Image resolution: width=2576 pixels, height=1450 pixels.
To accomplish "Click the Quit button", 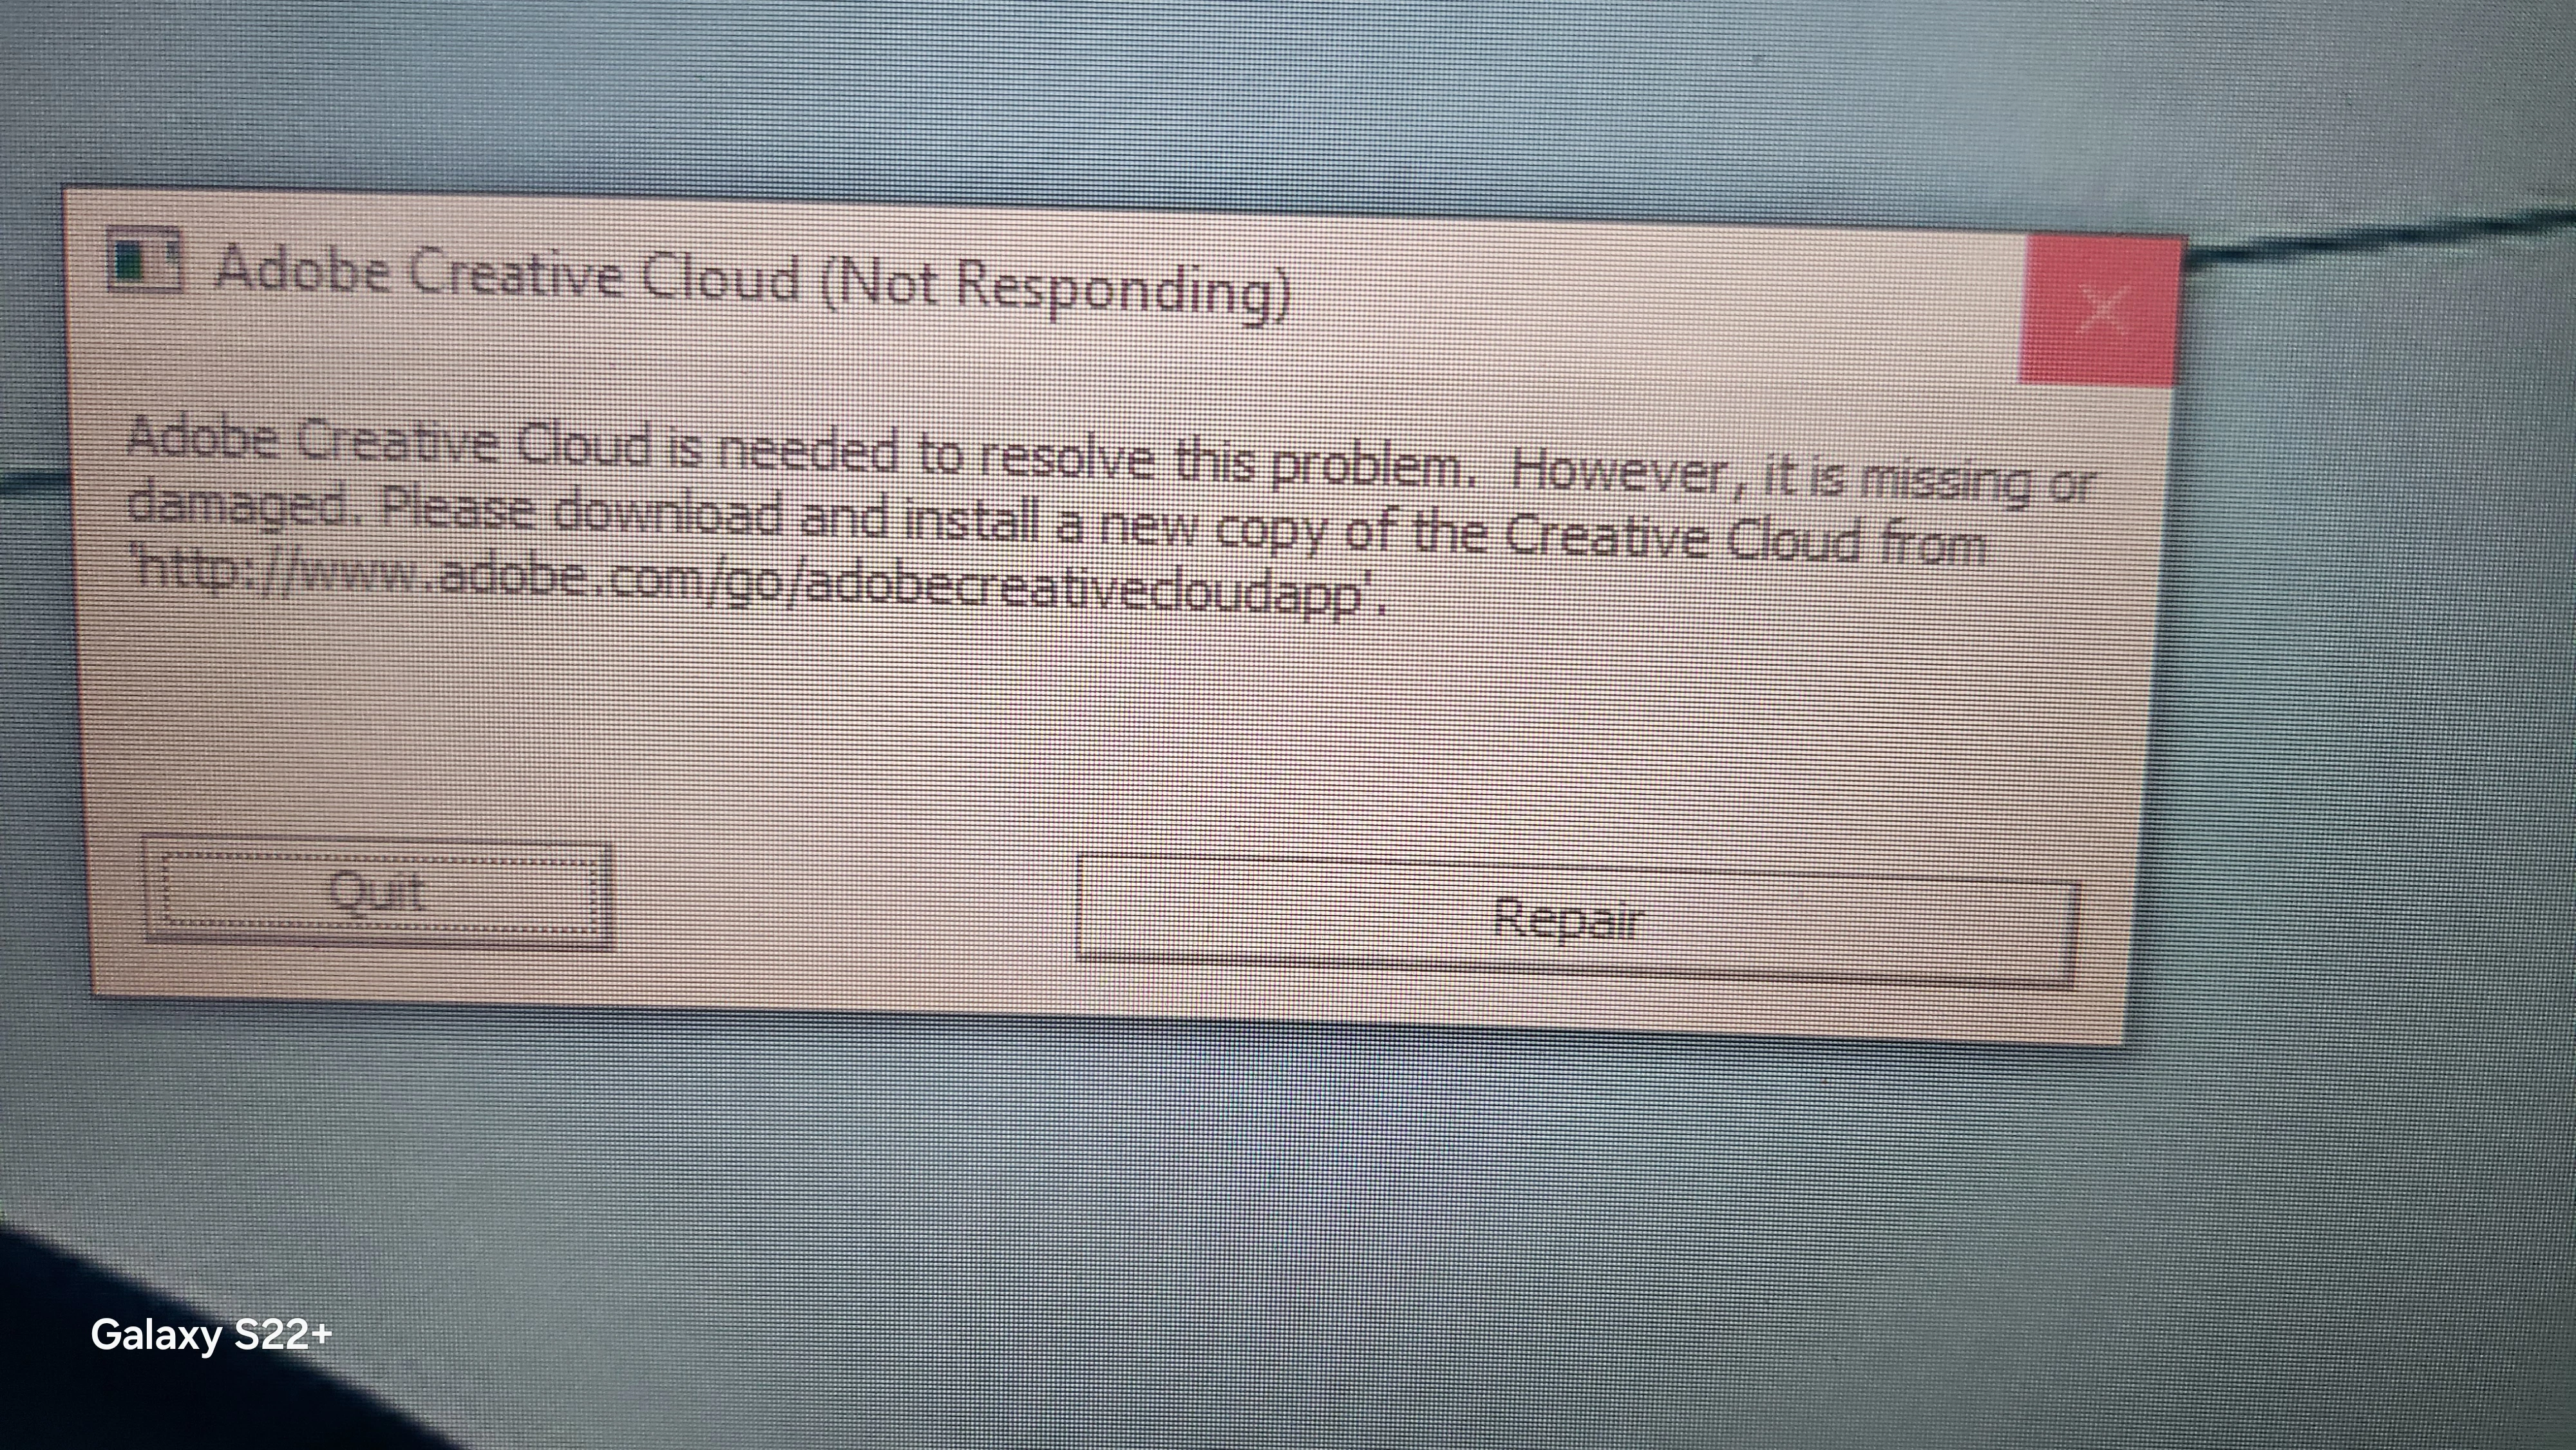I will 378,892.
